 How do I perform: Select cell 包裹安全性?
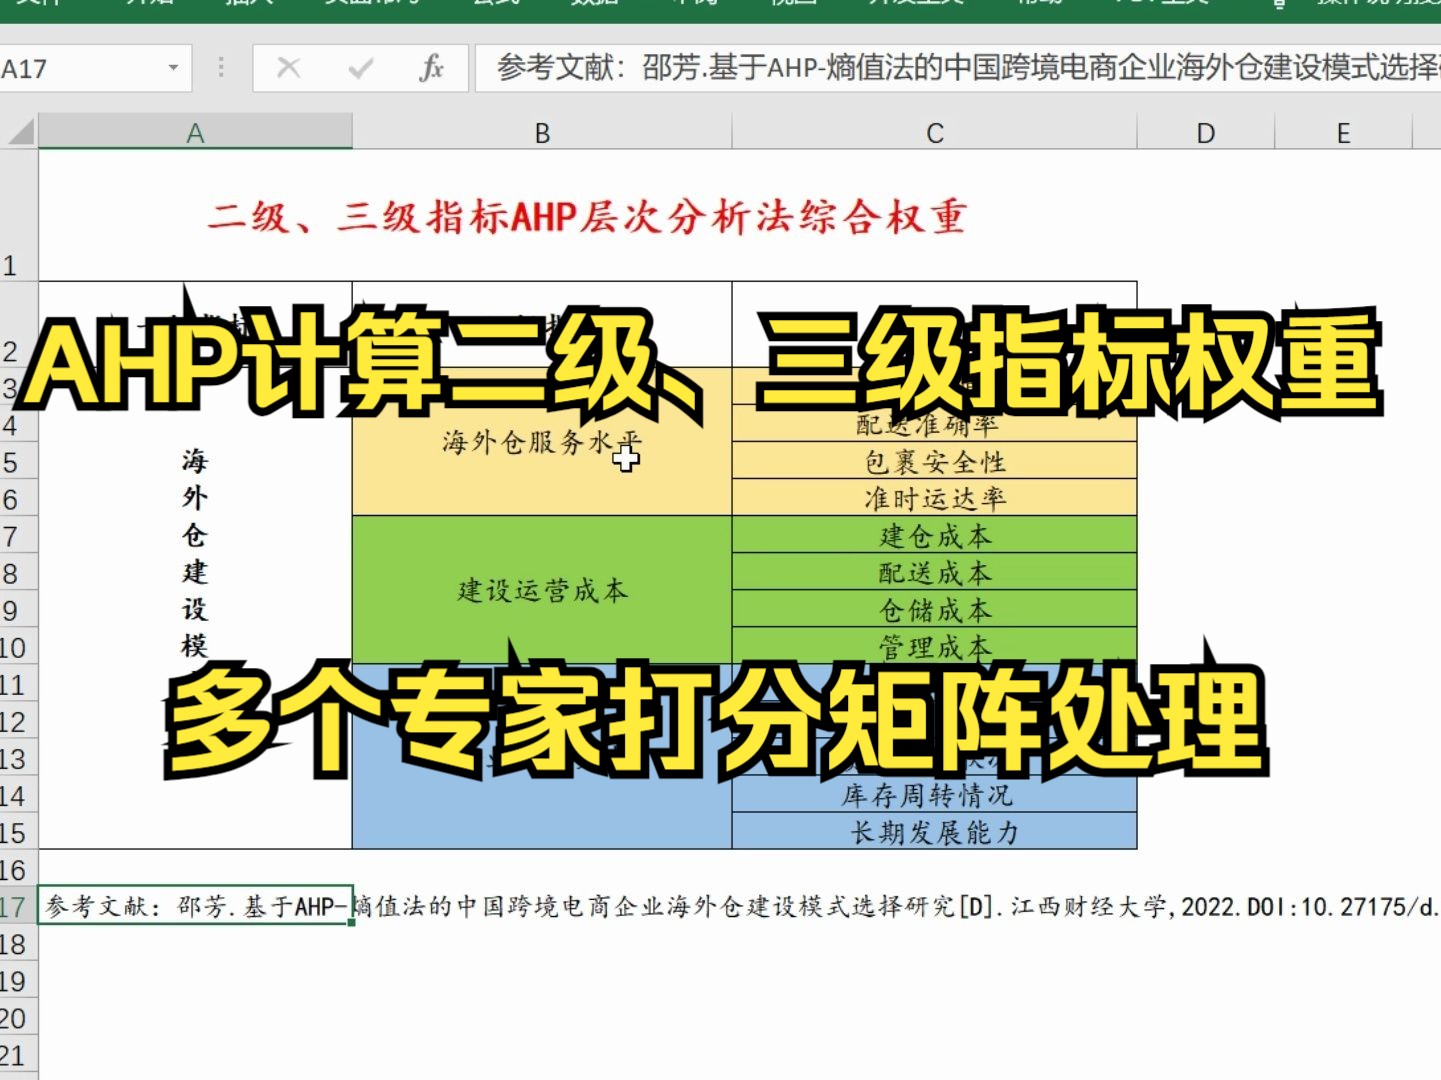point(934,461)
